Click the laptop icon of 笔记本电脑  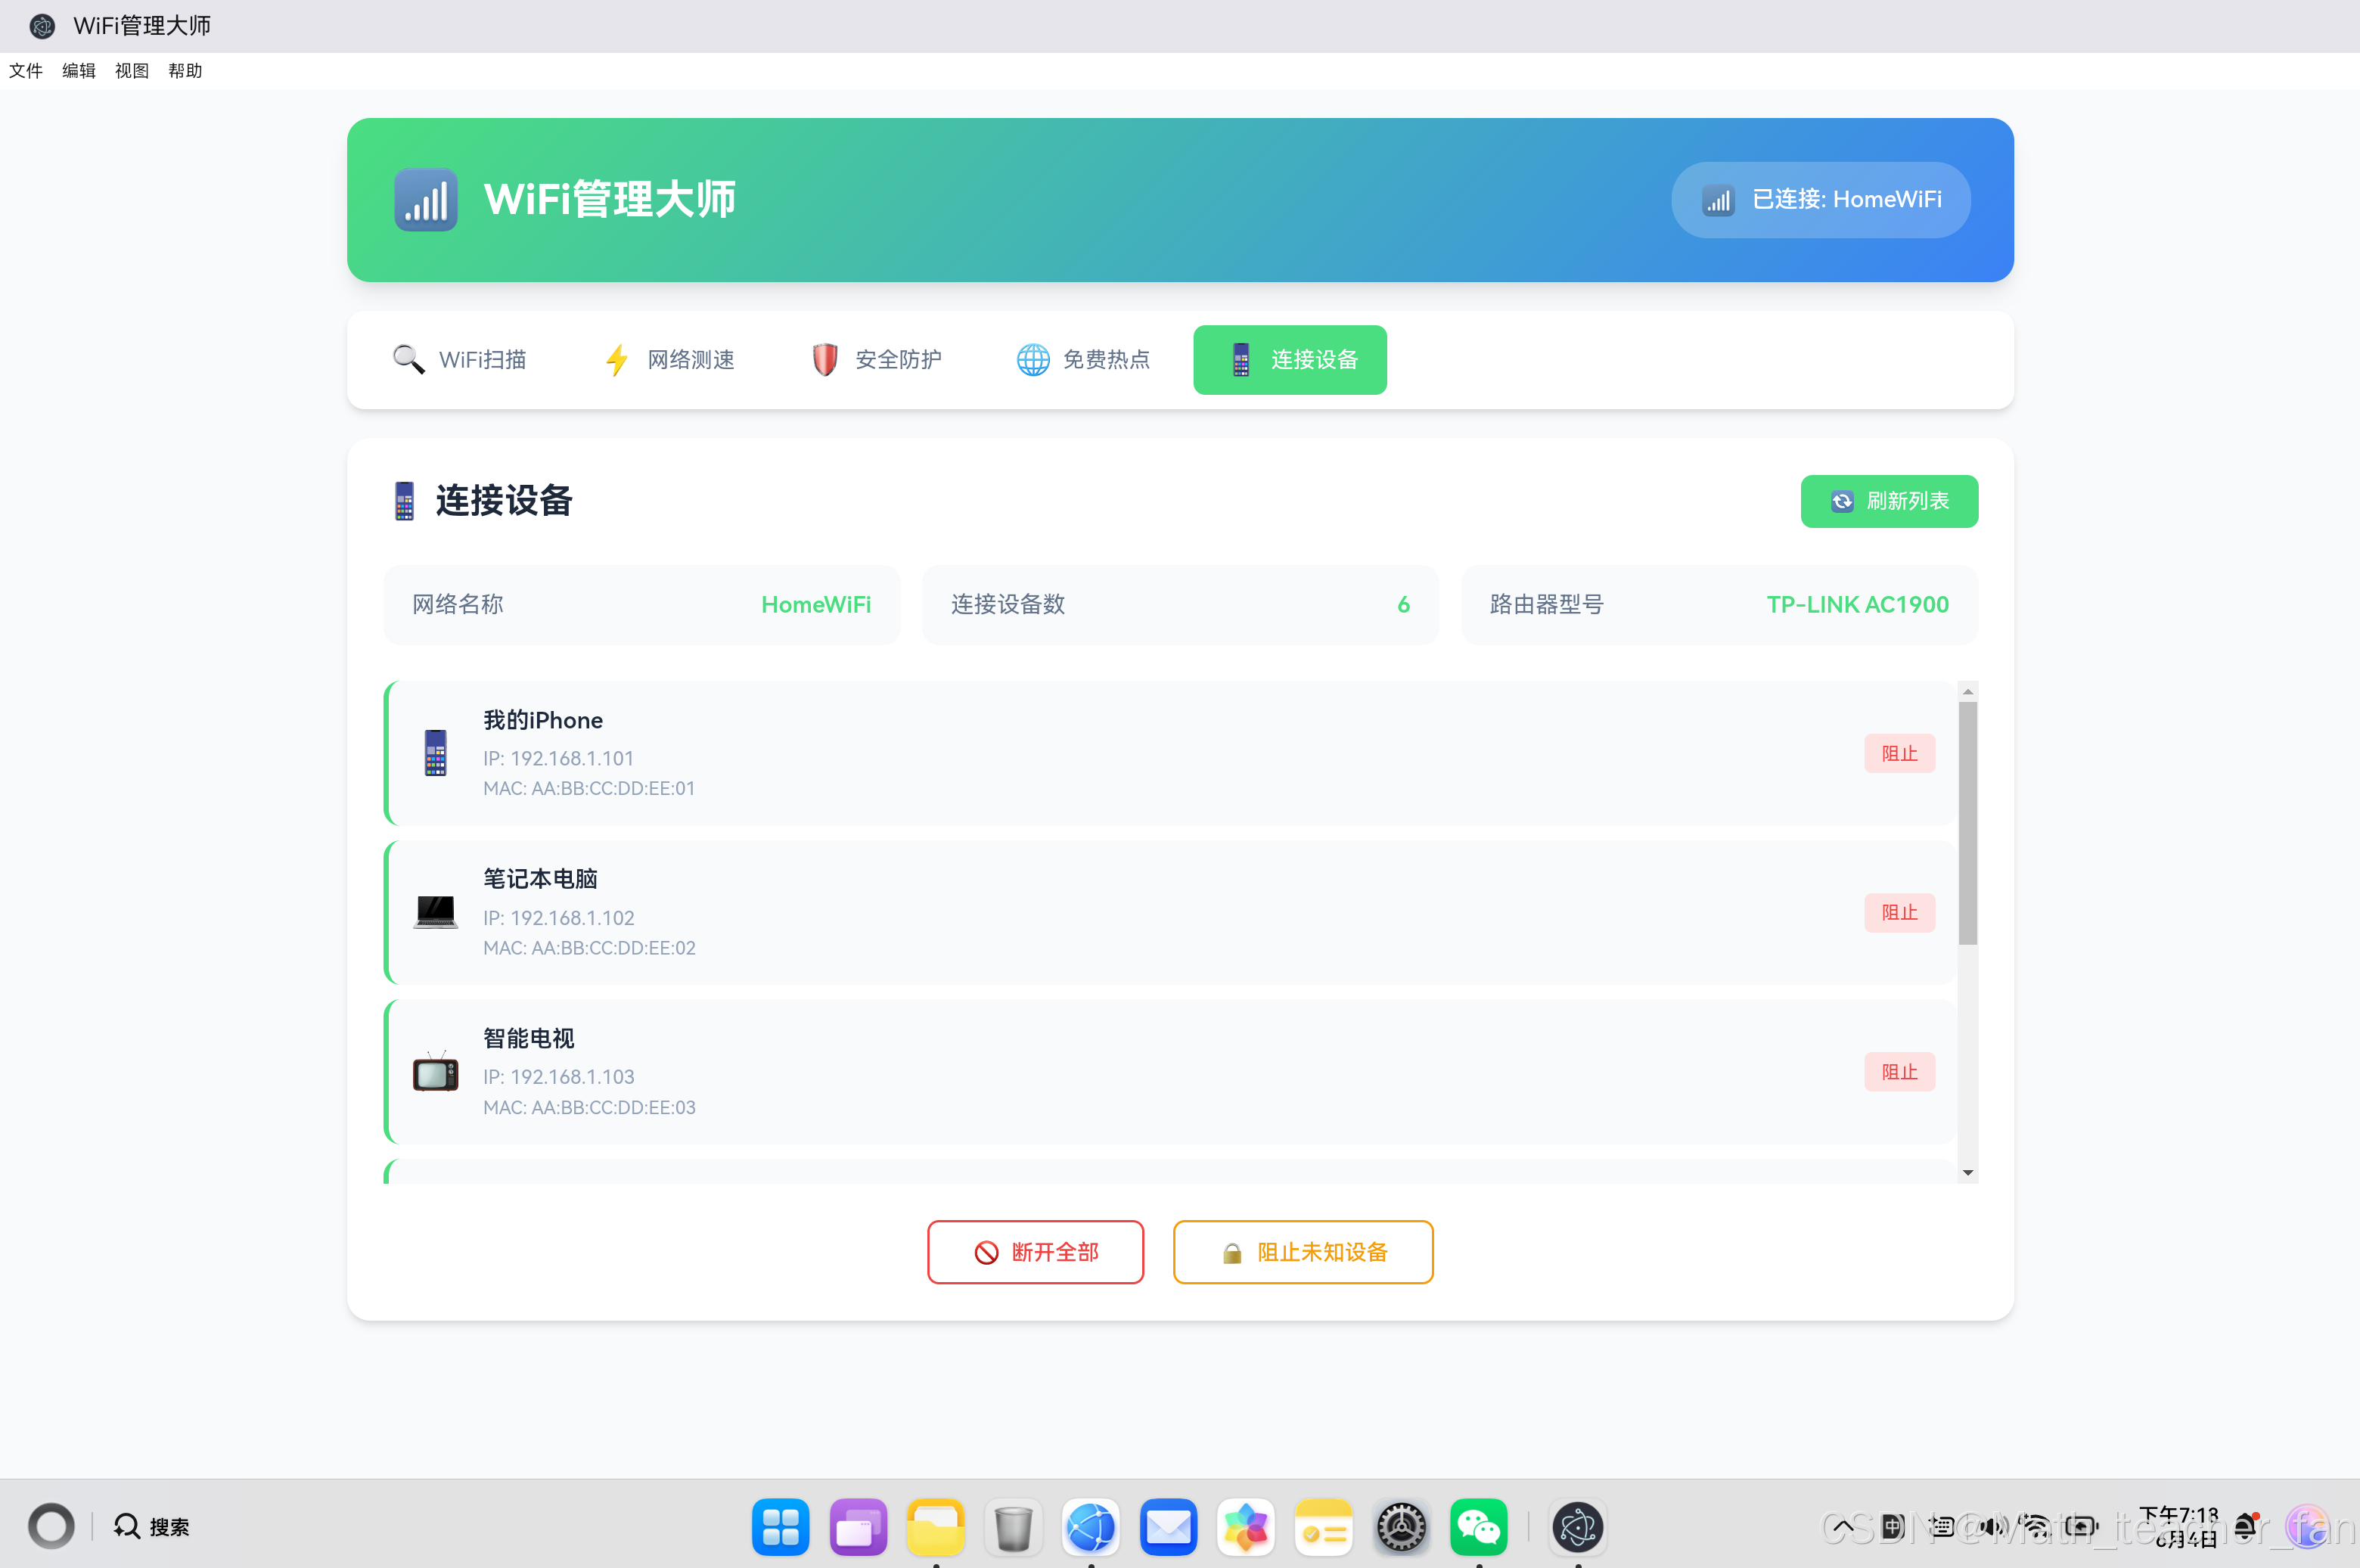pos(436,912)
